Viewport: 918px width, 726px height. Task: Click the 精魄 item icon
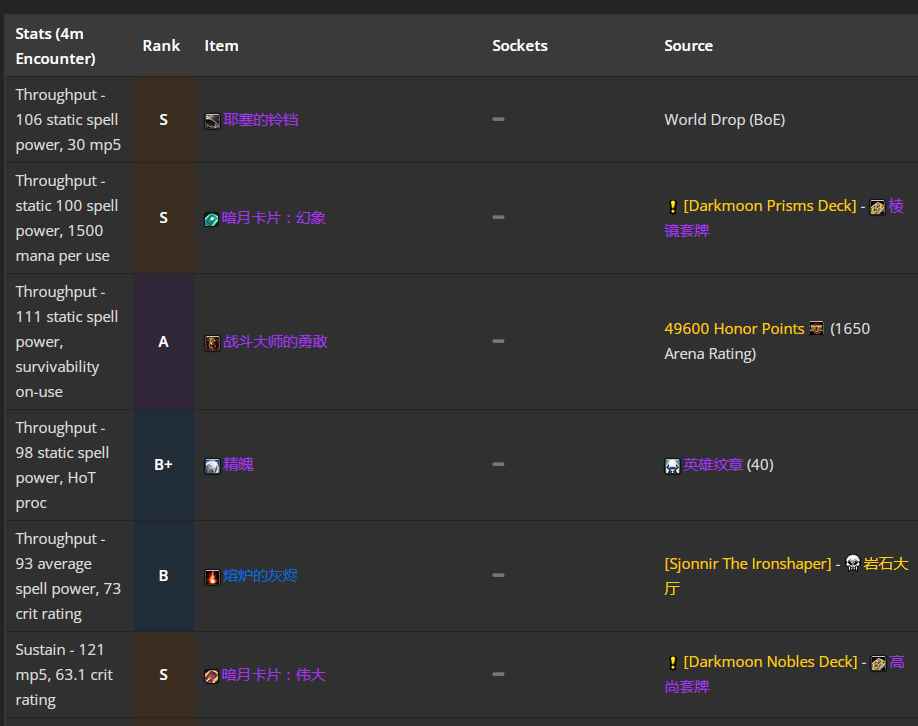[x=212, y=465]
